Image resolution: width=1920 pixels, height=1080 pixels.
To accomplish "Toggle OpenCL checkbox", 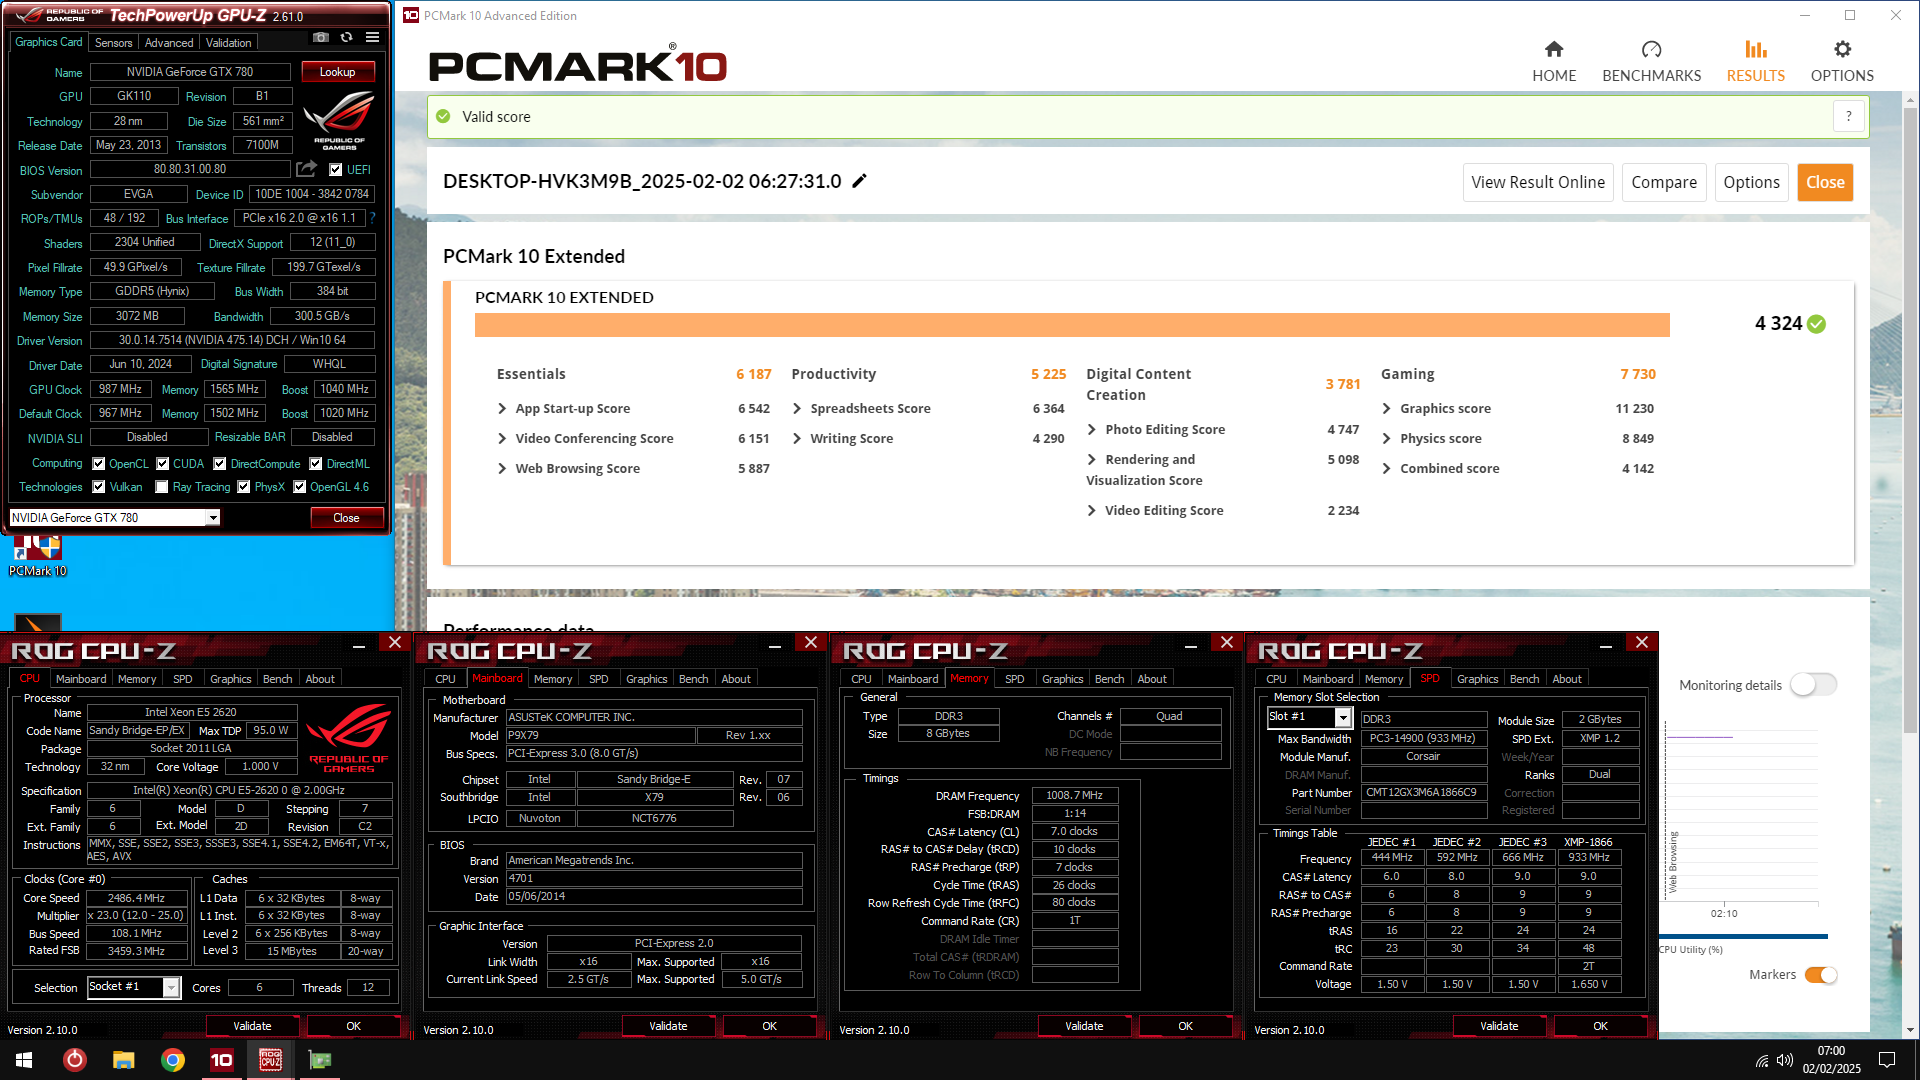I will (x=99, y=464).
